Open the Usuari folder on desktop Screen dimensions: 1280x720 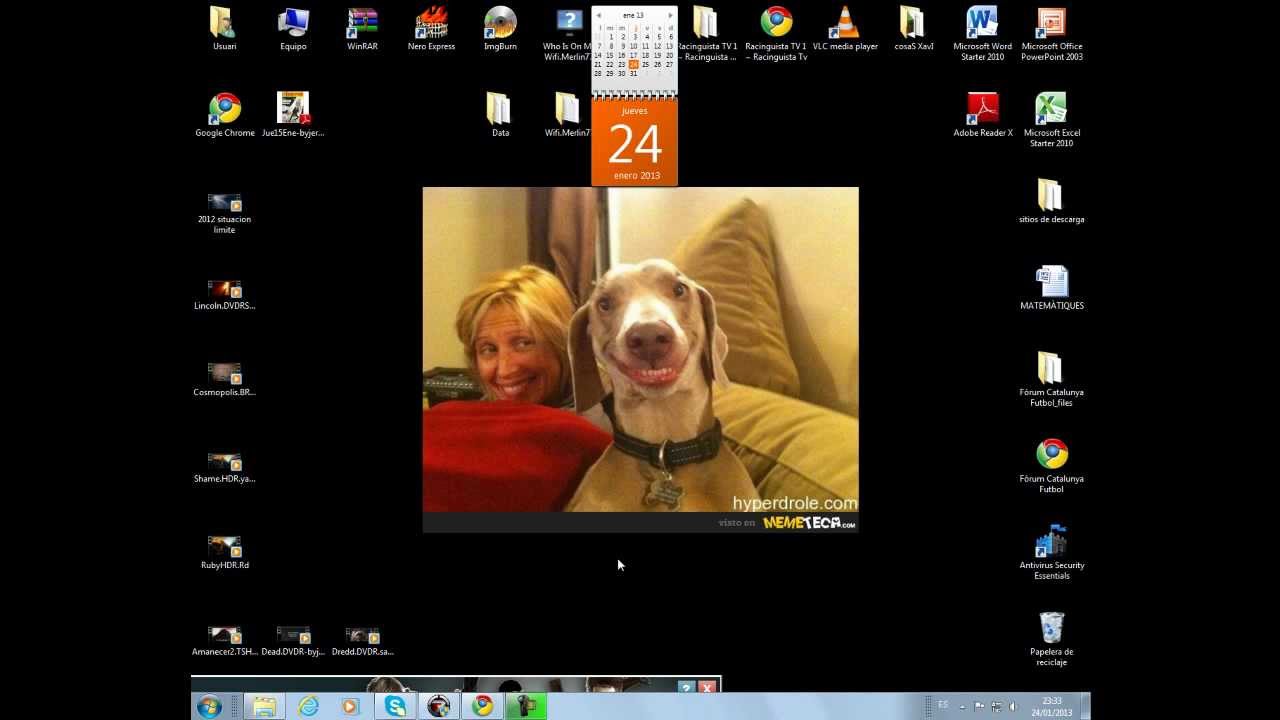(x=224, y=29)
